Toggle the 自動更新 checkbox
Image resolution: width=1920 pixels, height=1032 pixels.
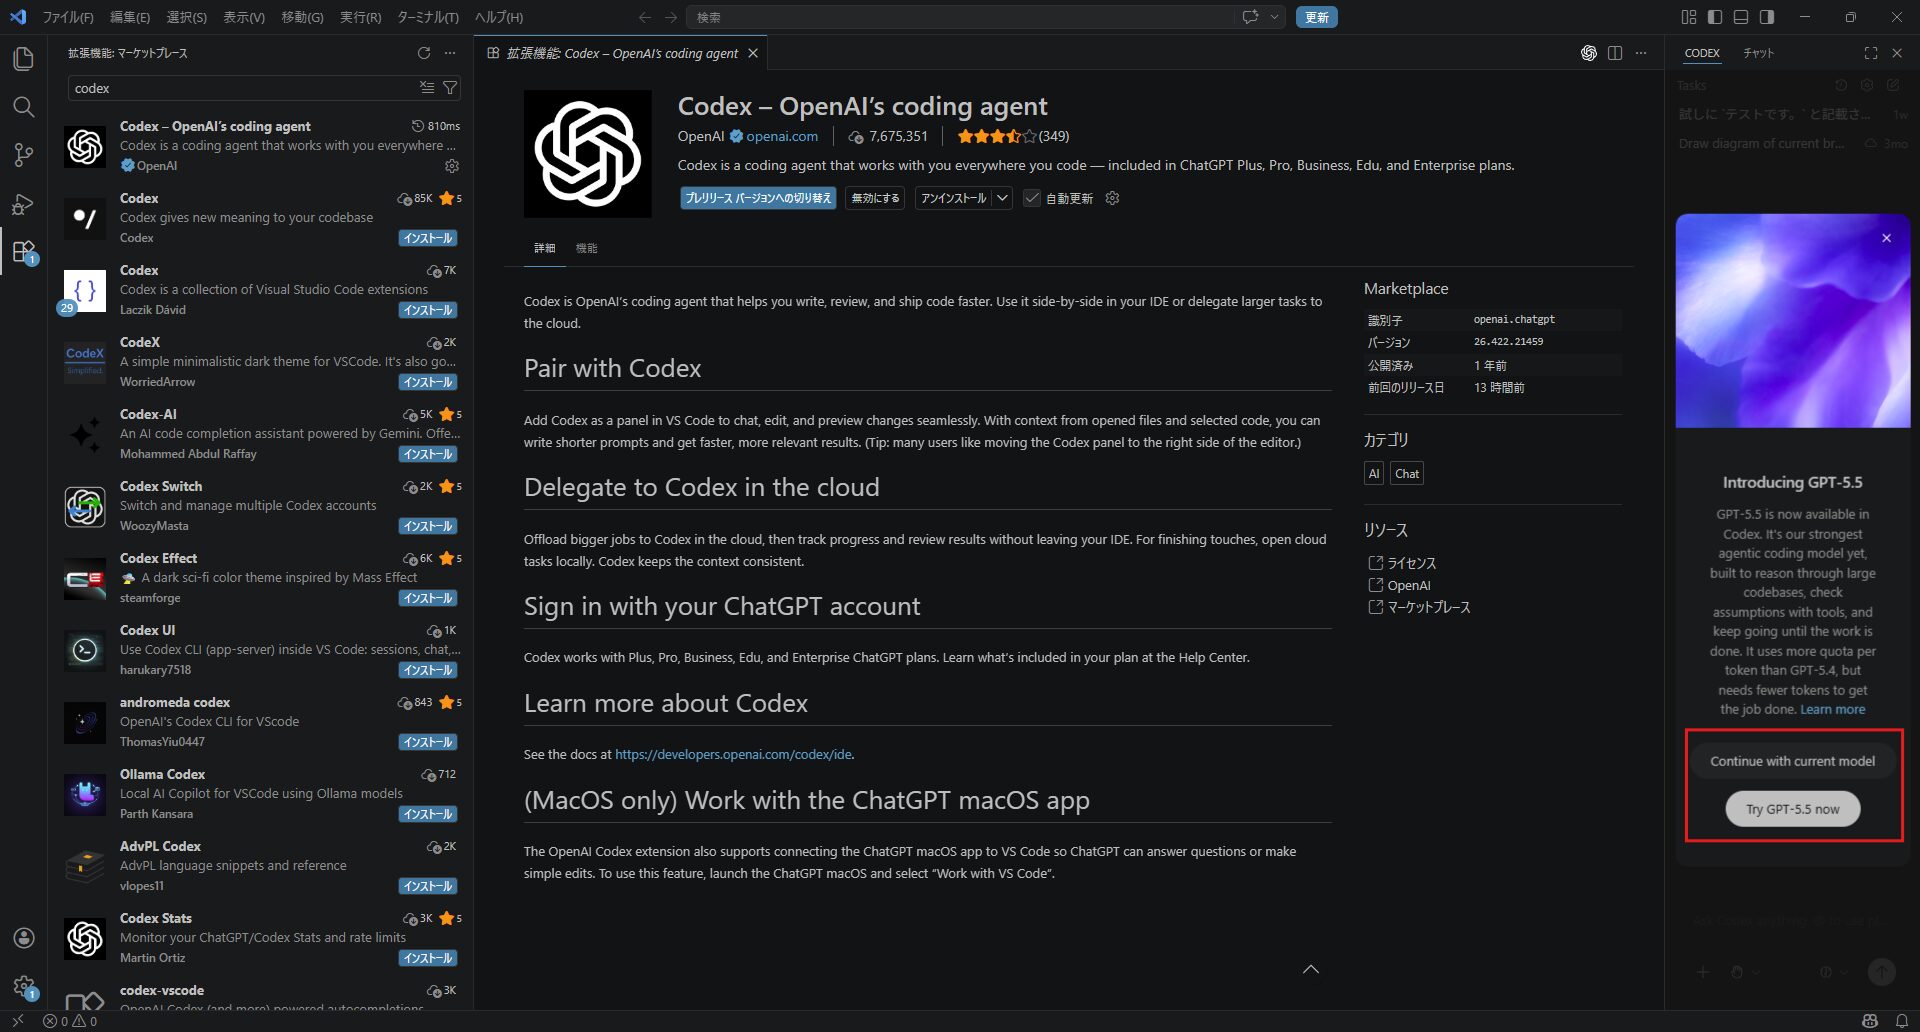(1032, 198)
